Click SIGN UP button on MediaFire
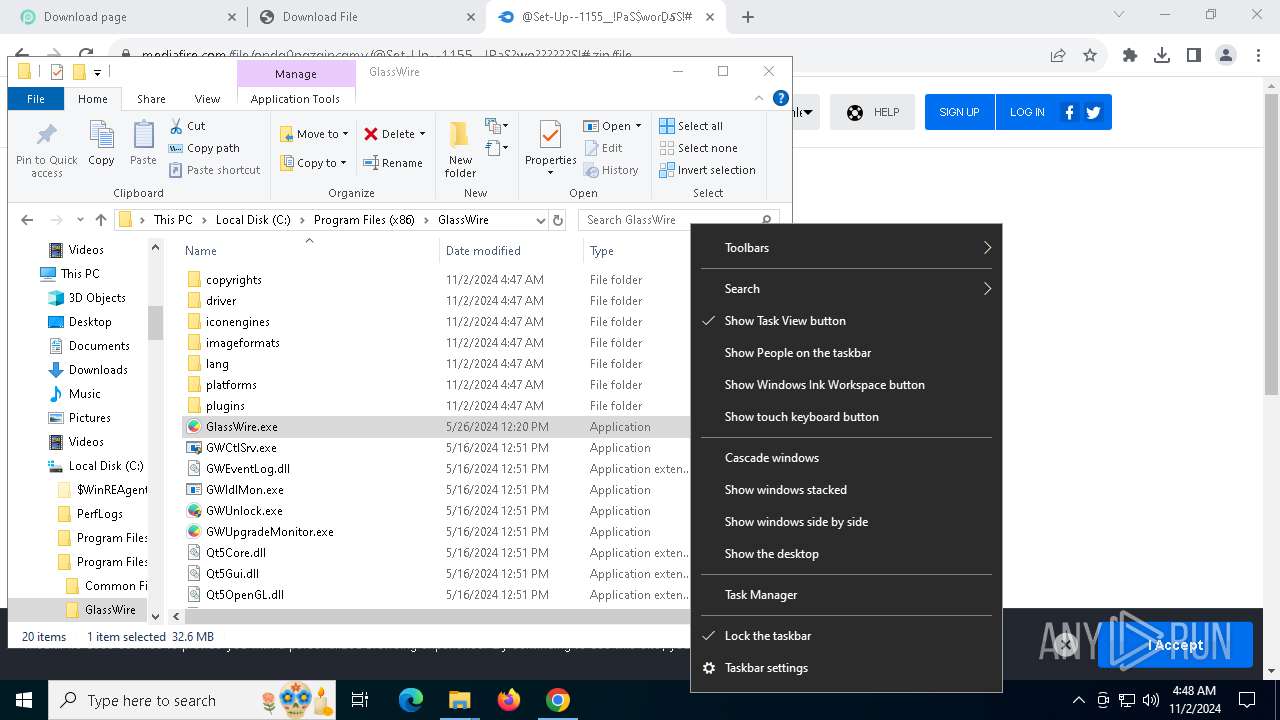Viewport: 1280px width, 720px height. [x=959, y=112]
